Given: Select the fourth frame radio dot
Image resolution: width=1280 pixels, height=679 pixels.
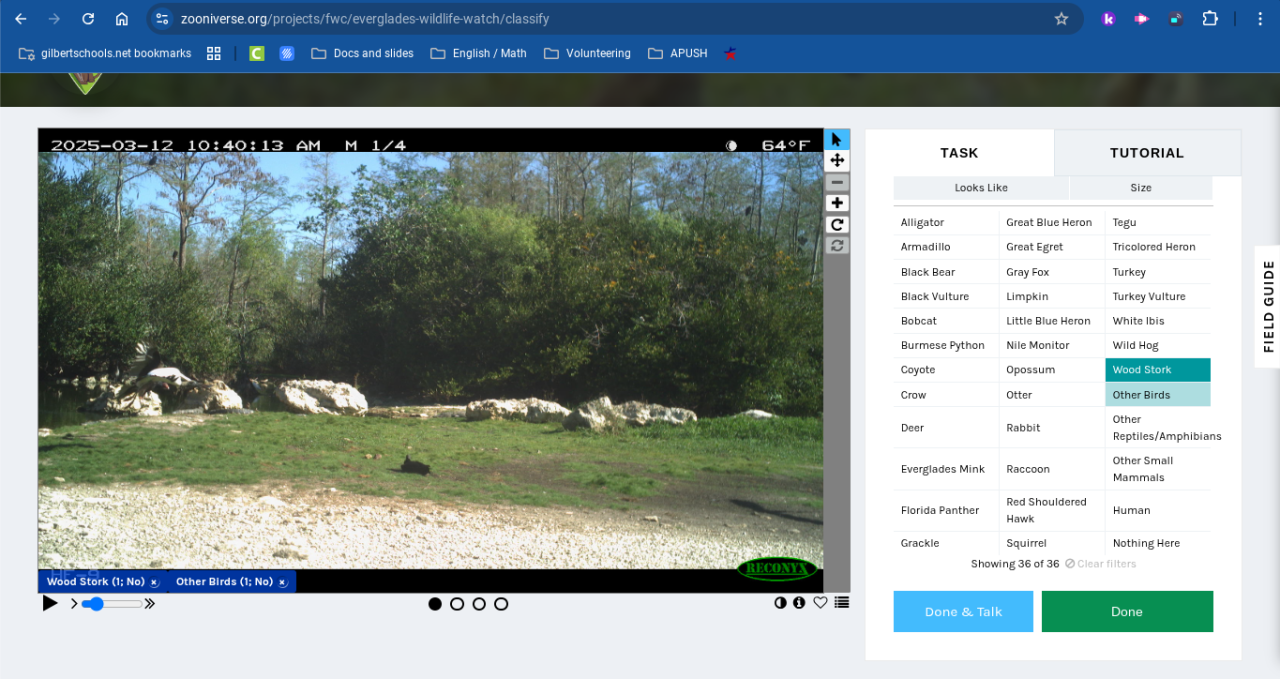Looking at the screenshot, I should (501, 604).
